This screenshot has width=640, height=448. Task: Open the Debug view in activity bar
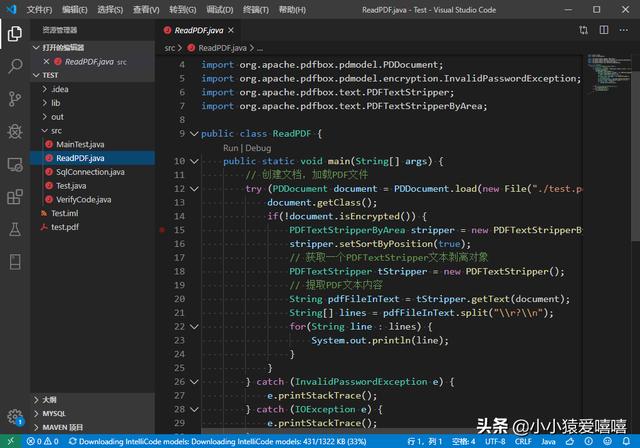point(15,131)
